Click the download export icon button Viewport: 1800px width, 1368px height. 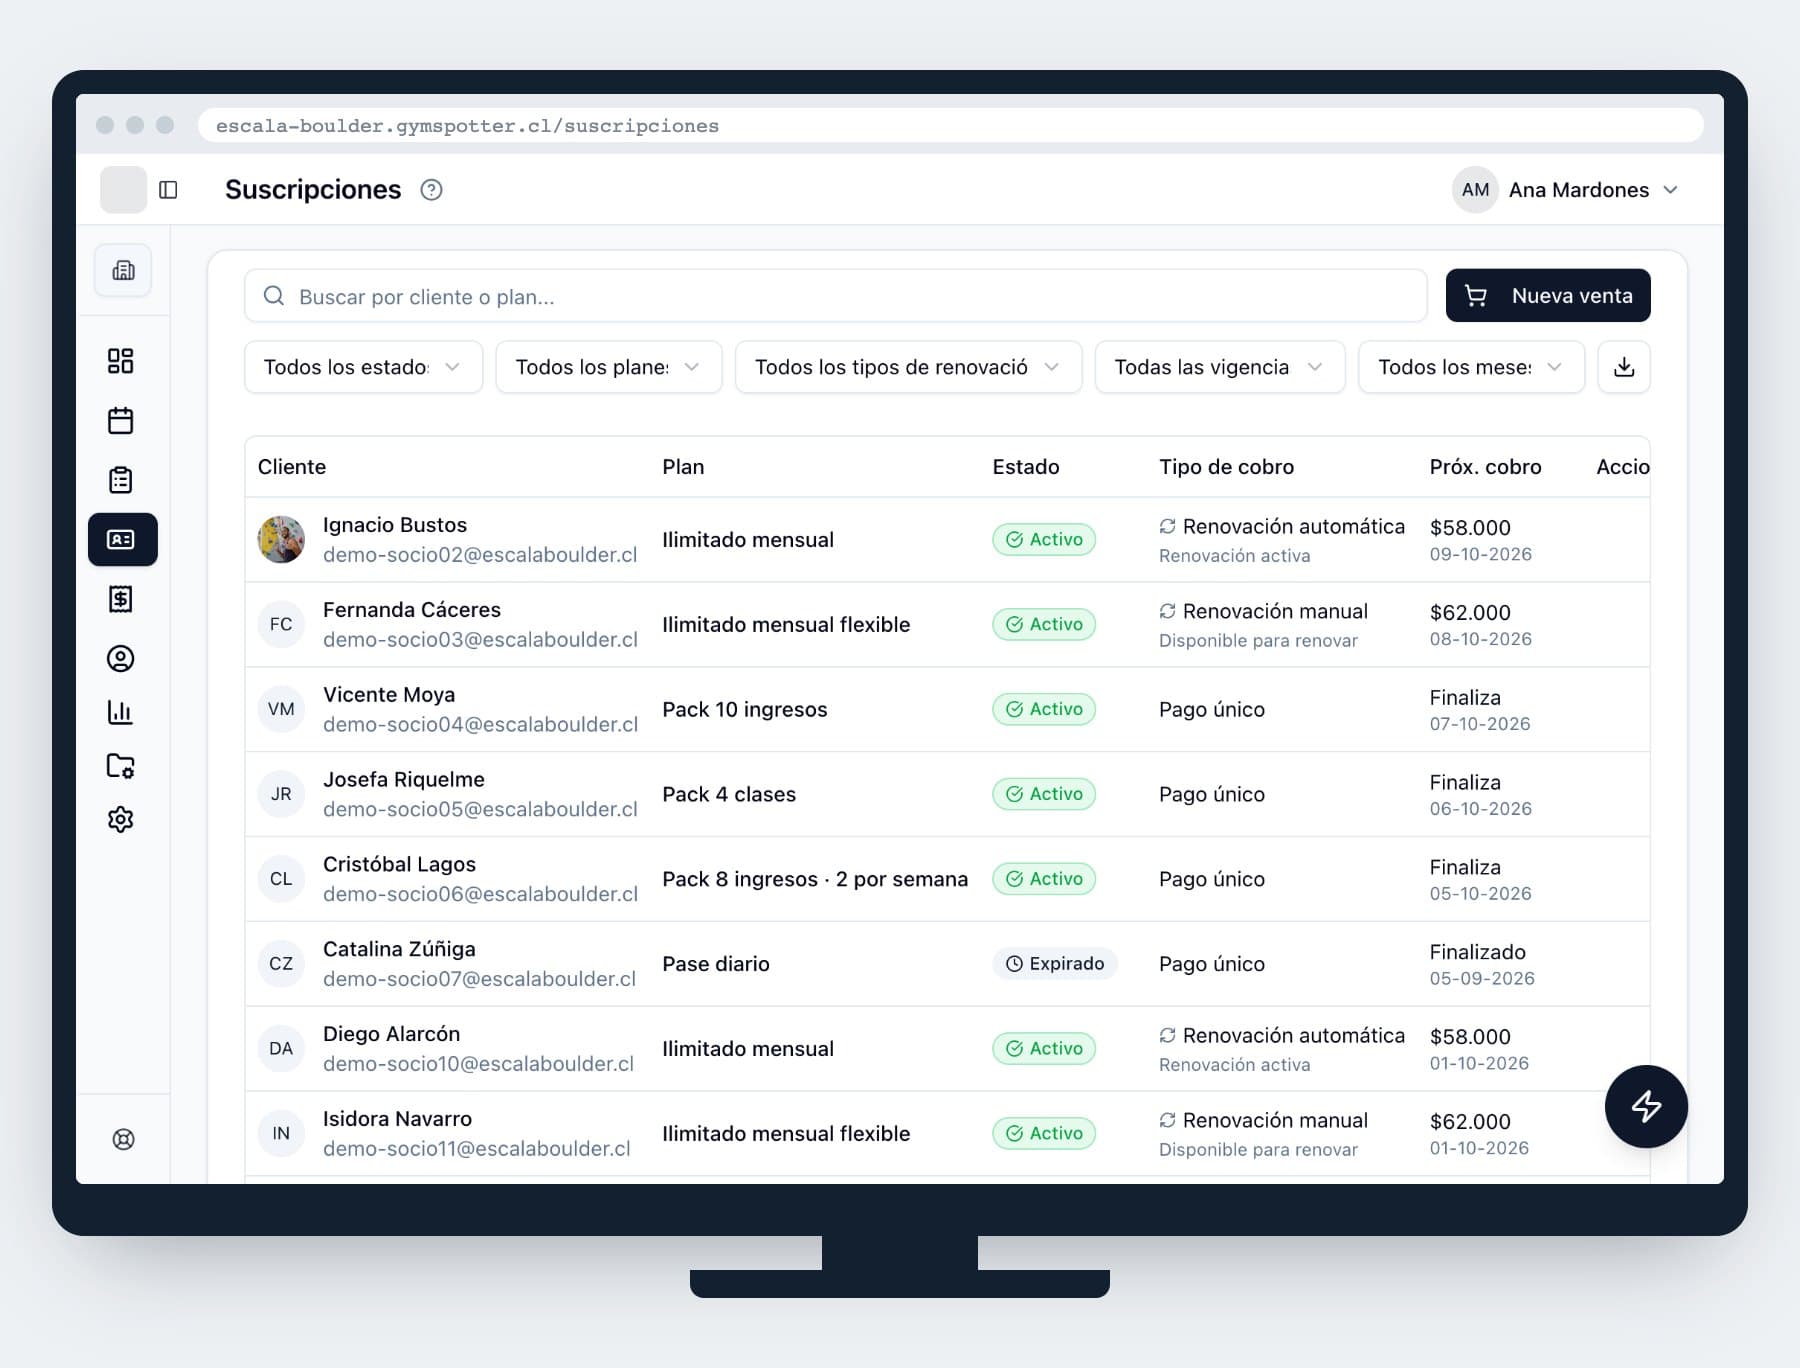point(1624,367)
